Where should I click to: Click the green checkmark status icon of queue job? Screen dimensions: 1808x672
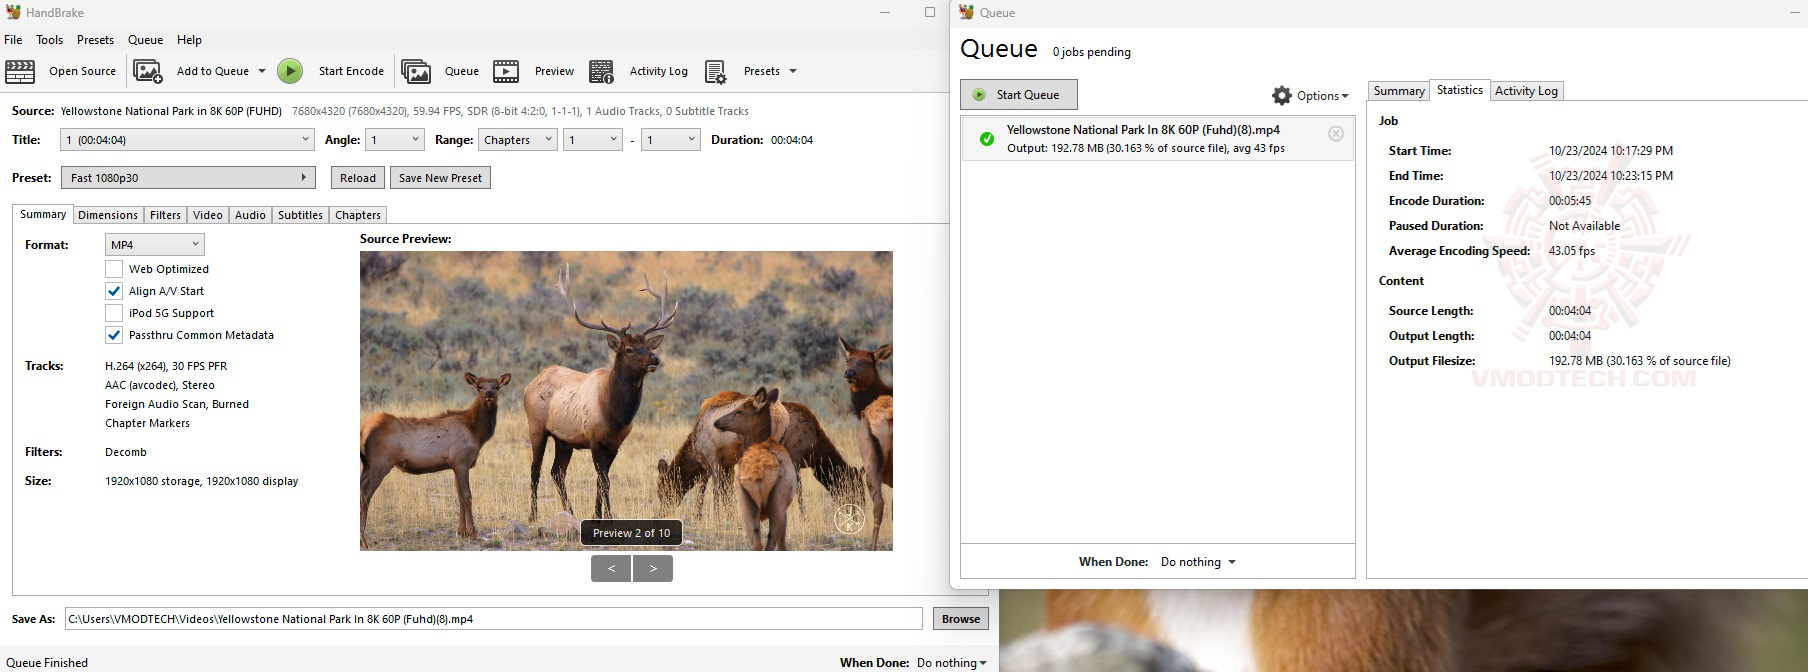coord(987,139)
